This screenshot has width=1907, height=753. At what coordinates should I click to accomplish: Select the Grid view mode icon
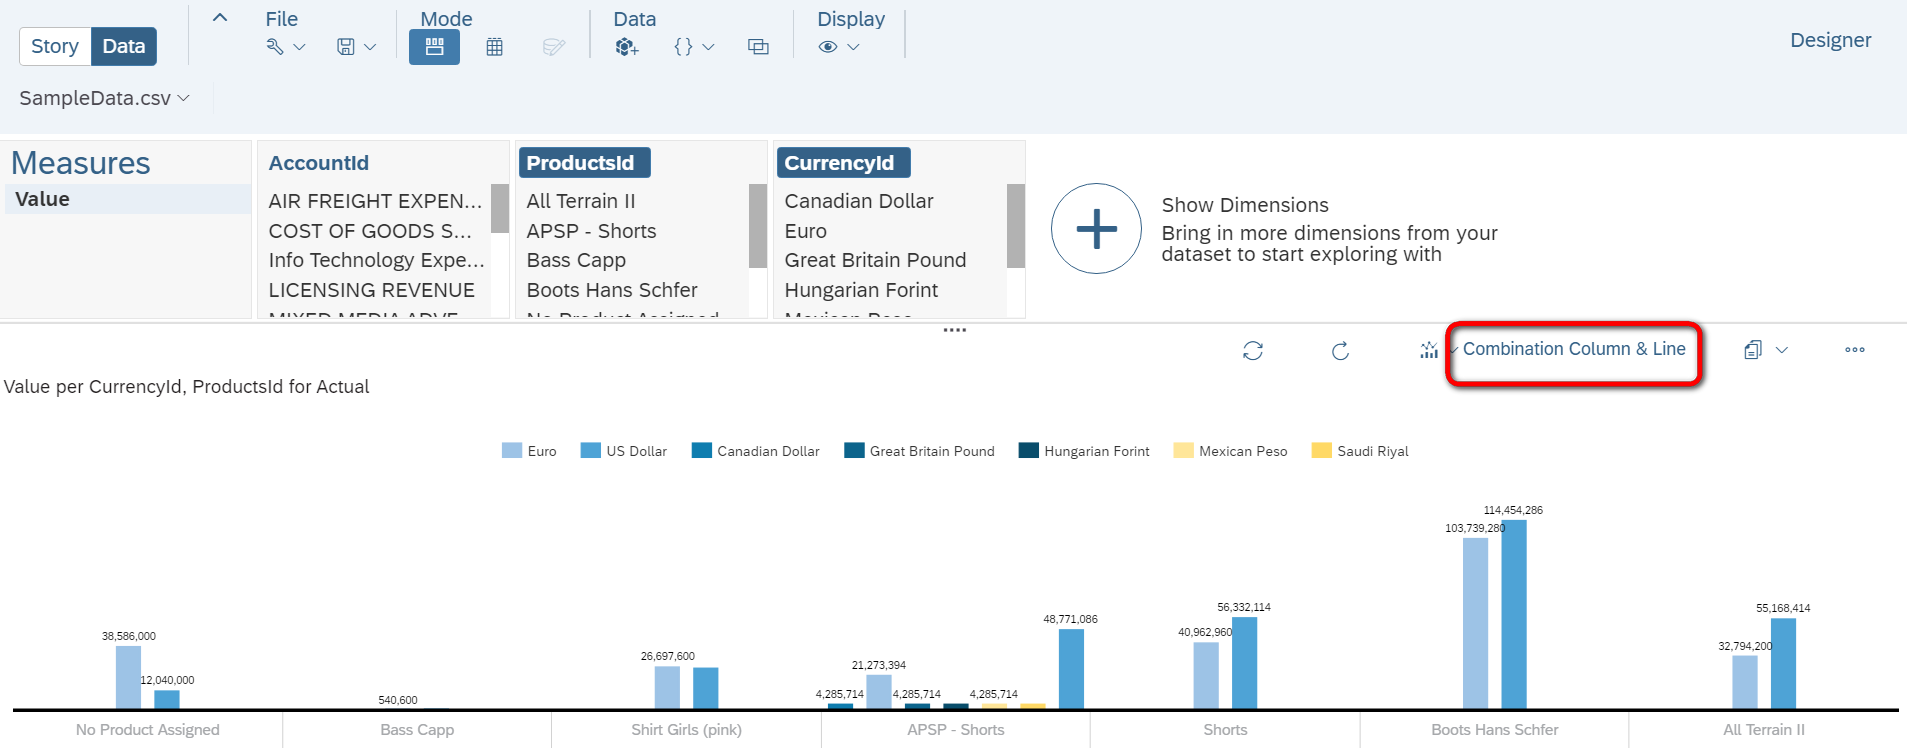point(494,46)
